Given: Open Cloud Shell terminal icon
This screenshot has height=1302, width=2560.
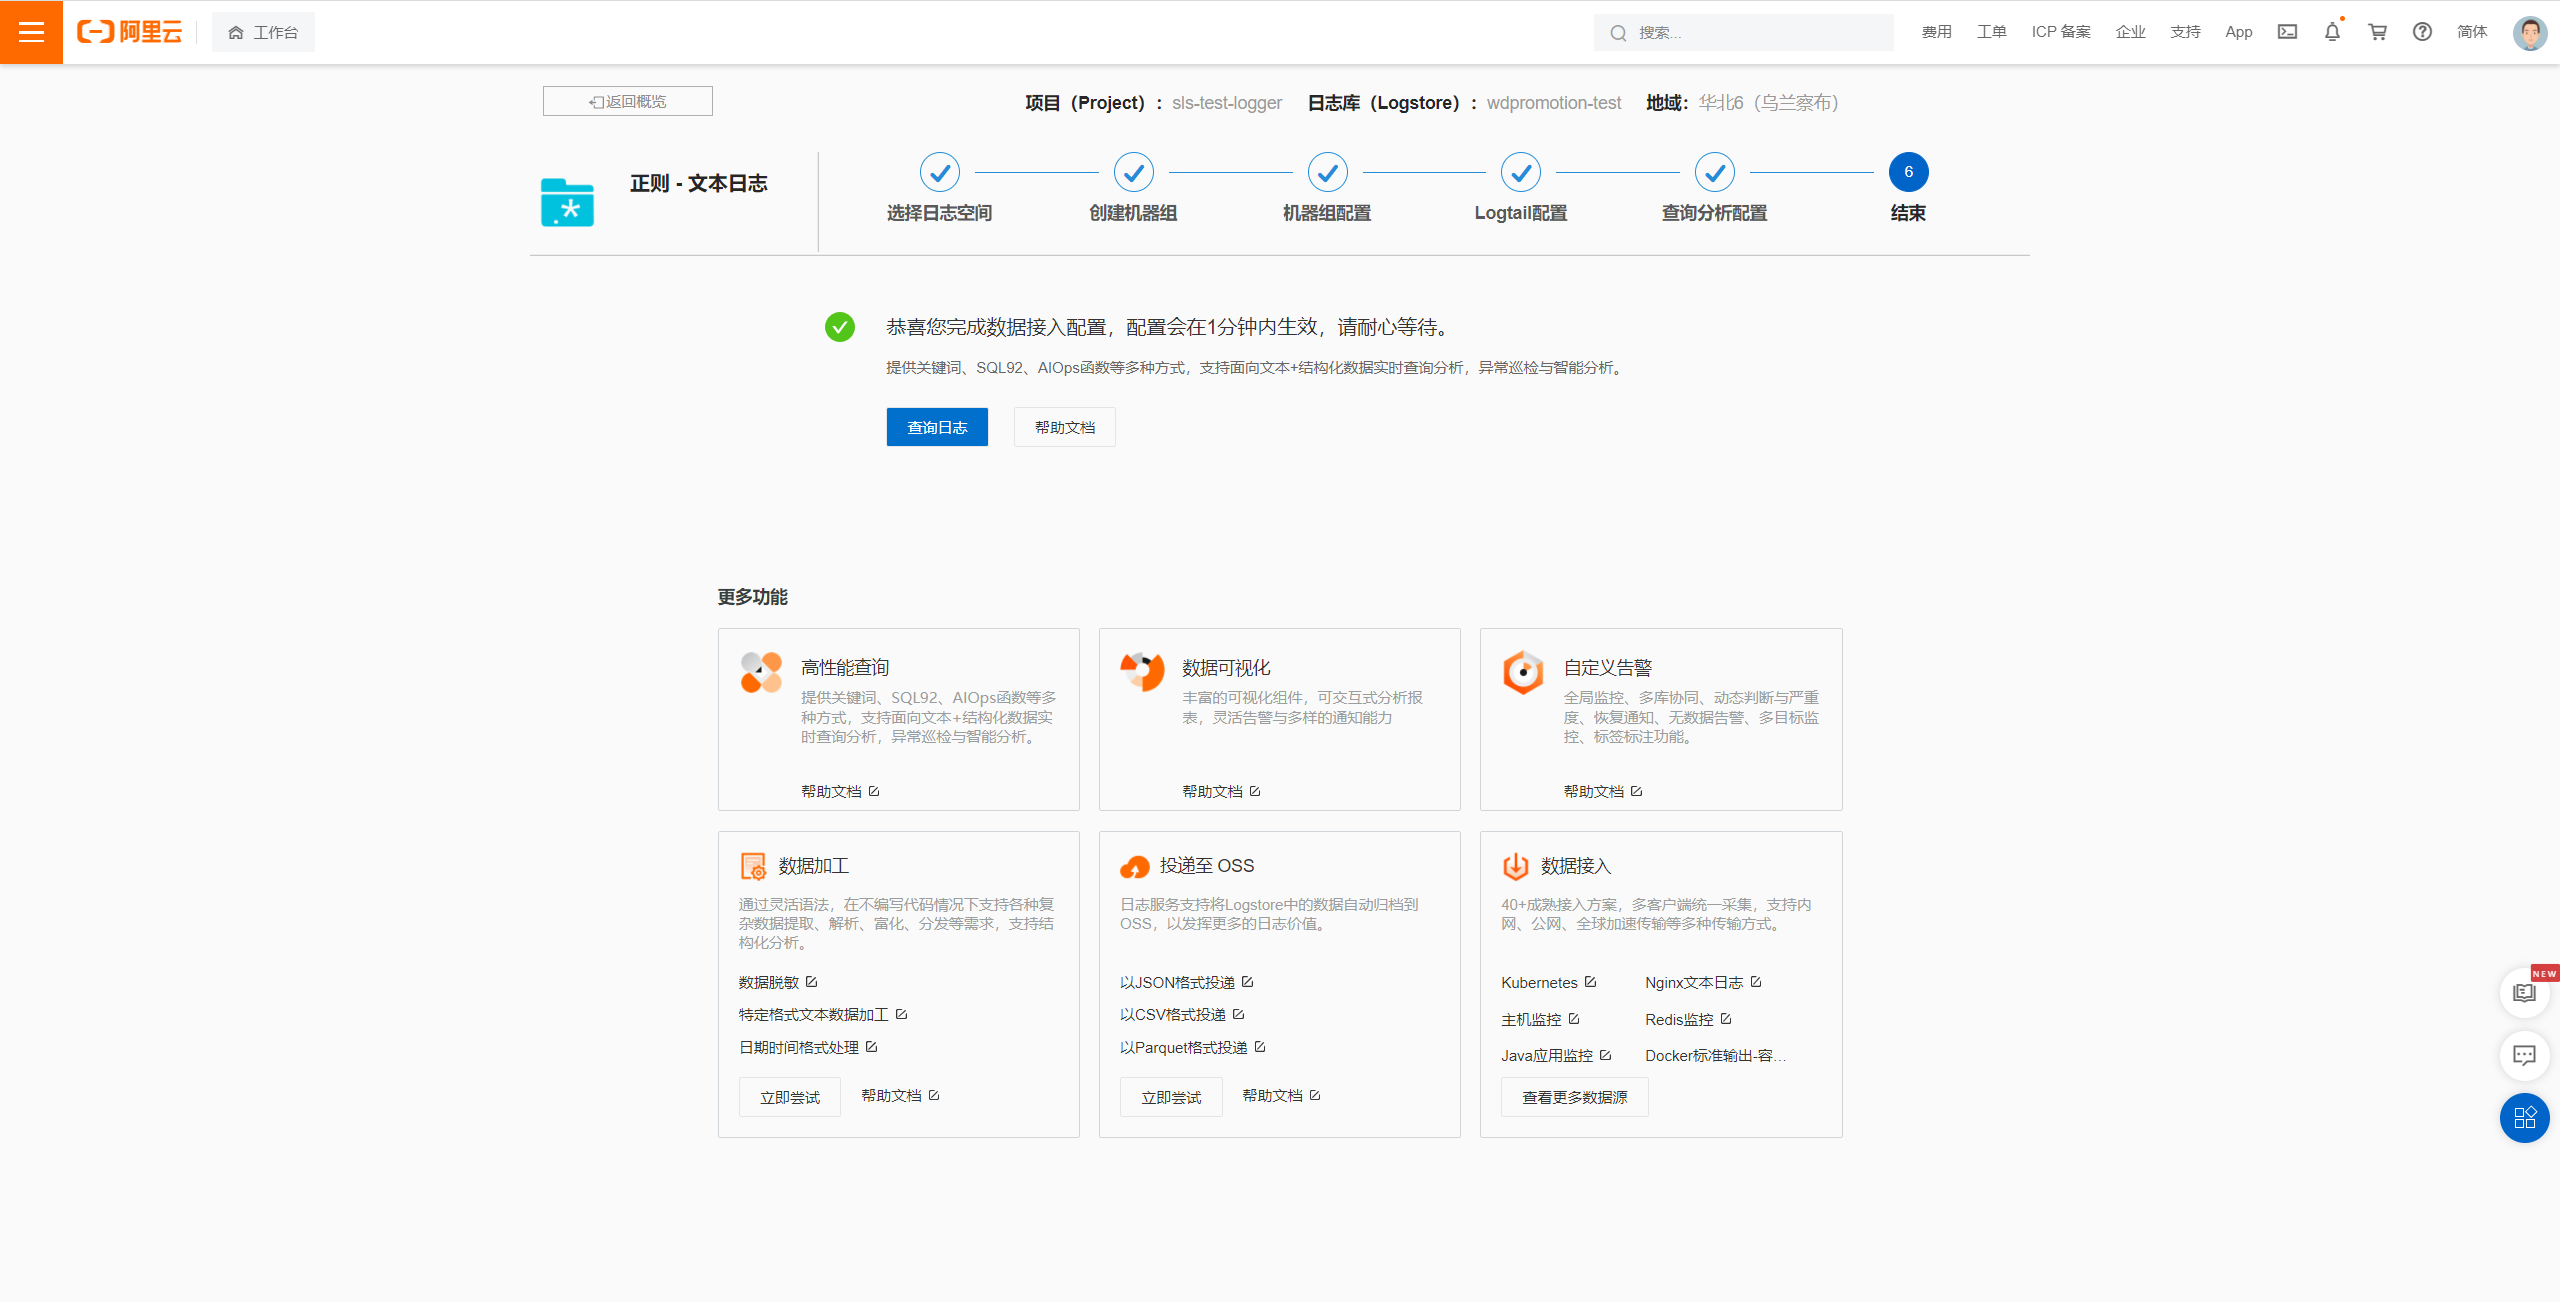Looking at the screenshot, I should 2287,32.
